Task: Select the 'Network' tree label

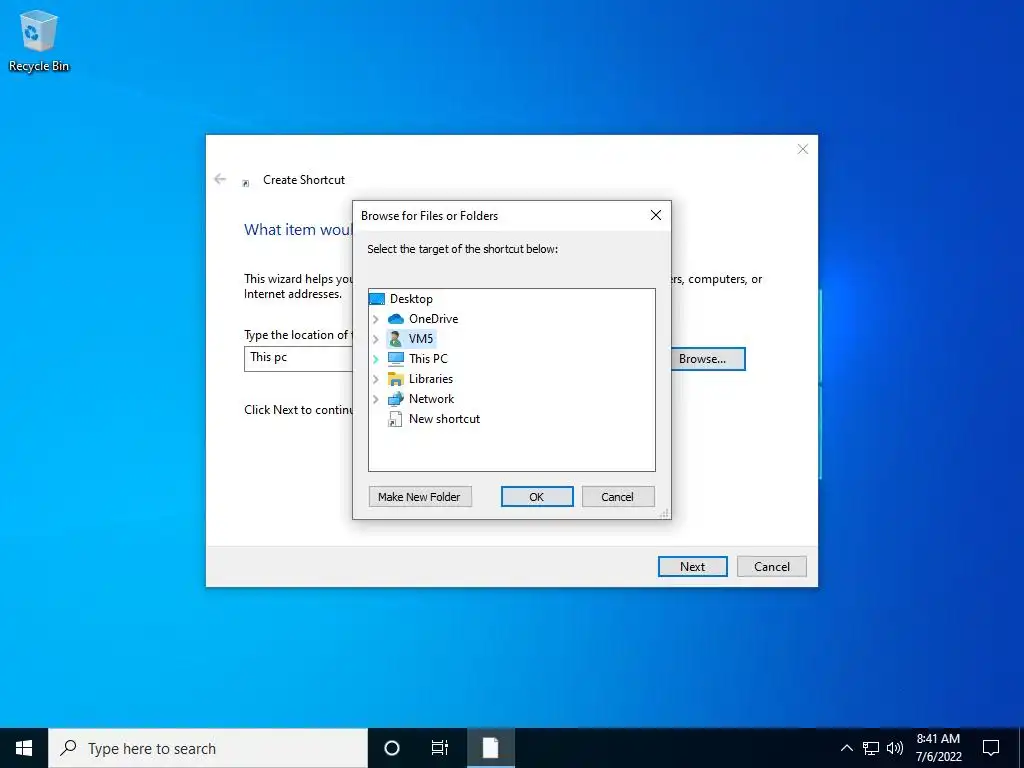Action: 432,399
